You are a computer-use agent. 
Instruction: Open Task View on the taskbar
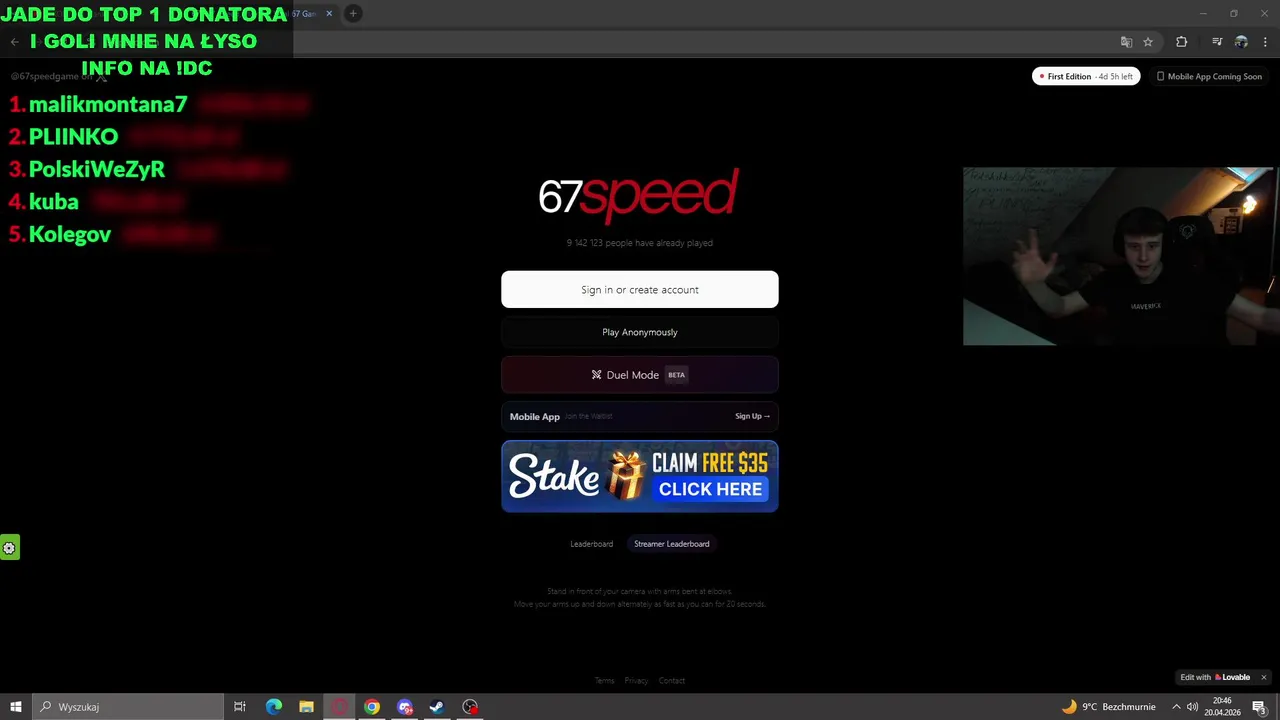[x=240, y=707]
